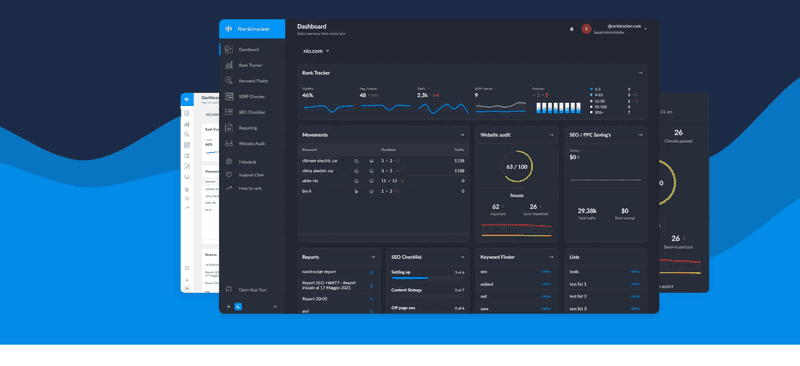Screen dimensions: 800x366
Task: Select How to rank in the sidebar
Action: (x=250, y=188)
